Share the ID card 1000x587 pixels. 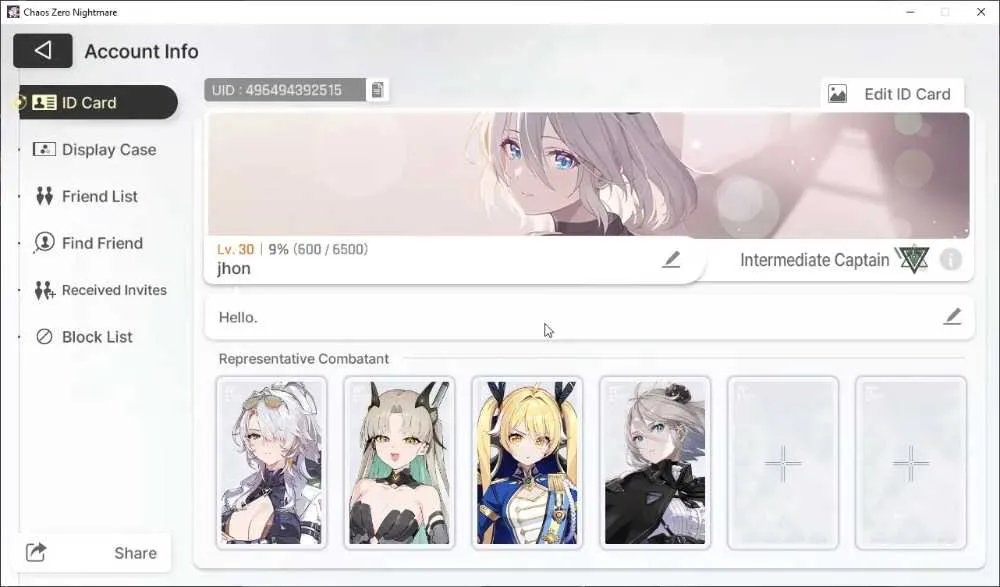[93, 553]
